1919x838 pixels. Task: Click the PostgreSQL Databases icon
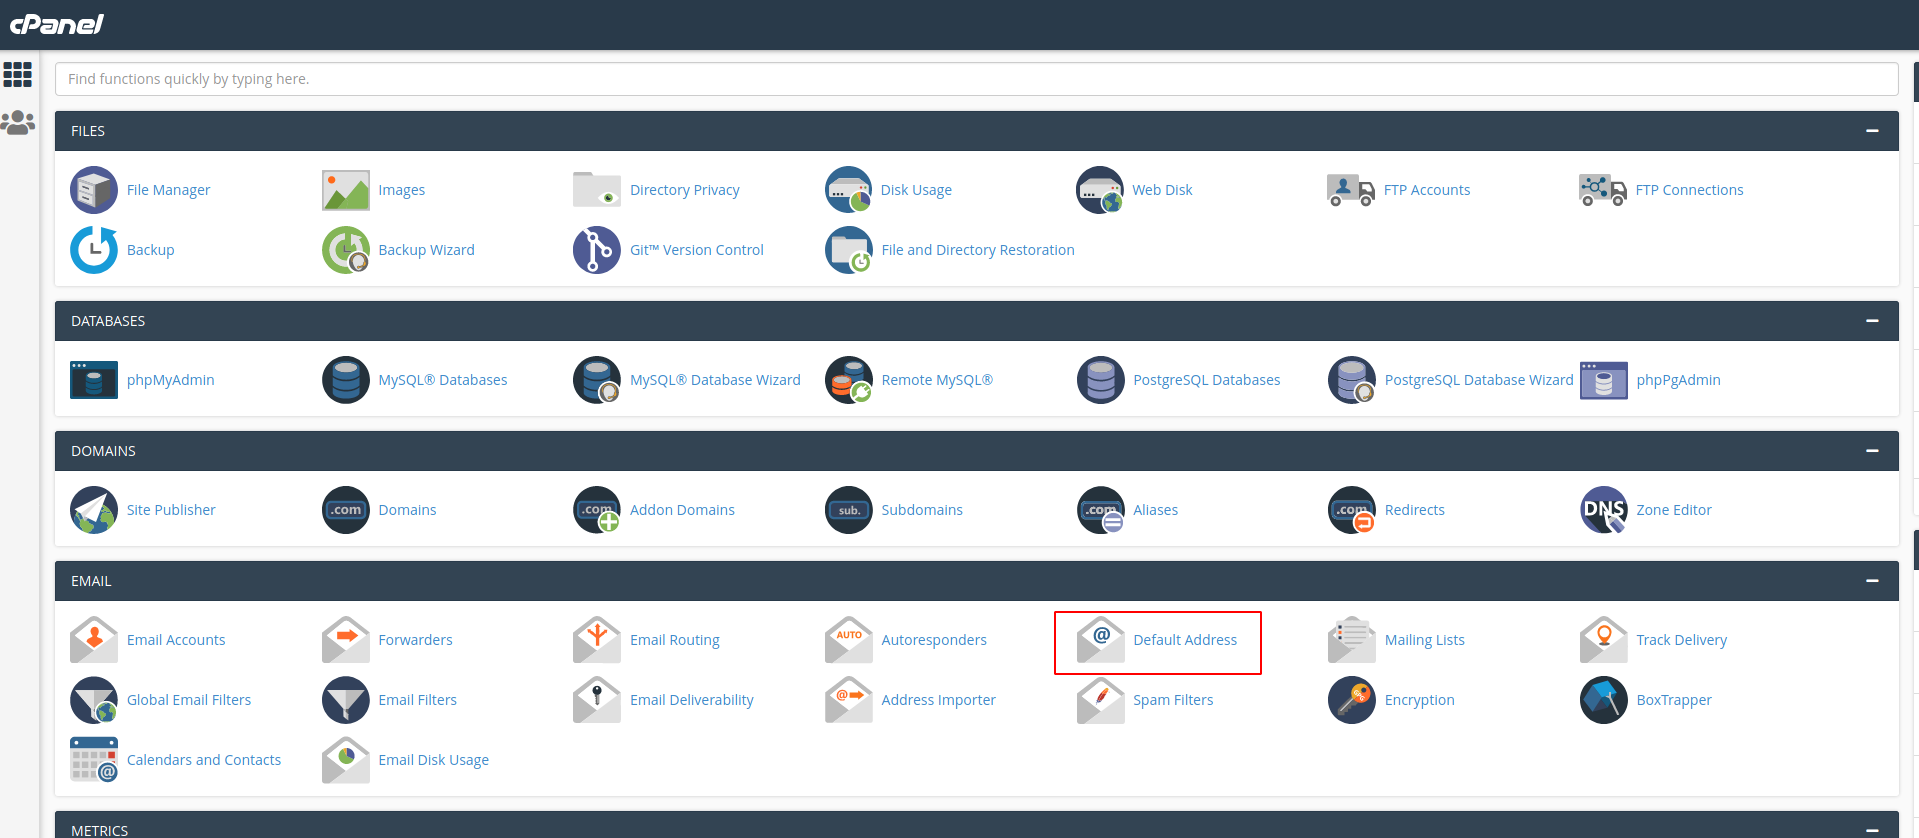(1100, 380)
